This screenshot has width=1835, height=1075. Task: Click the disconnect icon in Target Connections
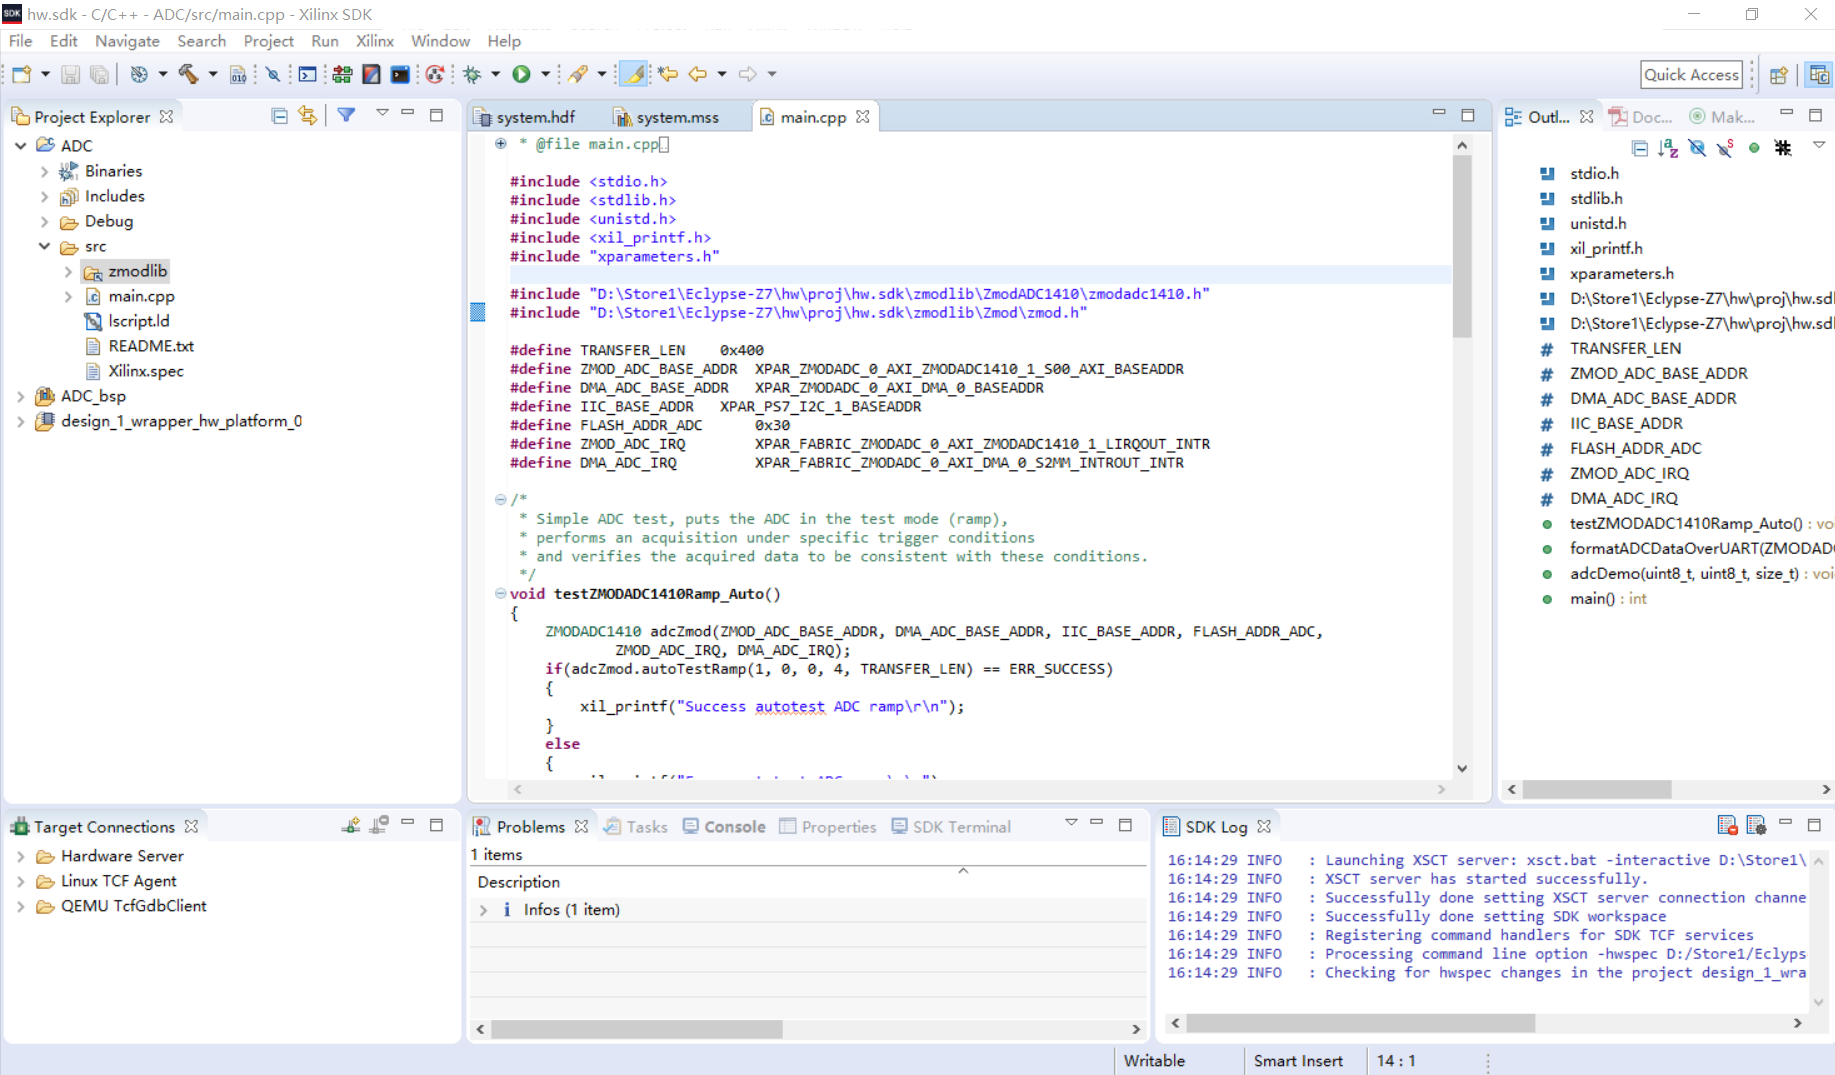point(379,826)
